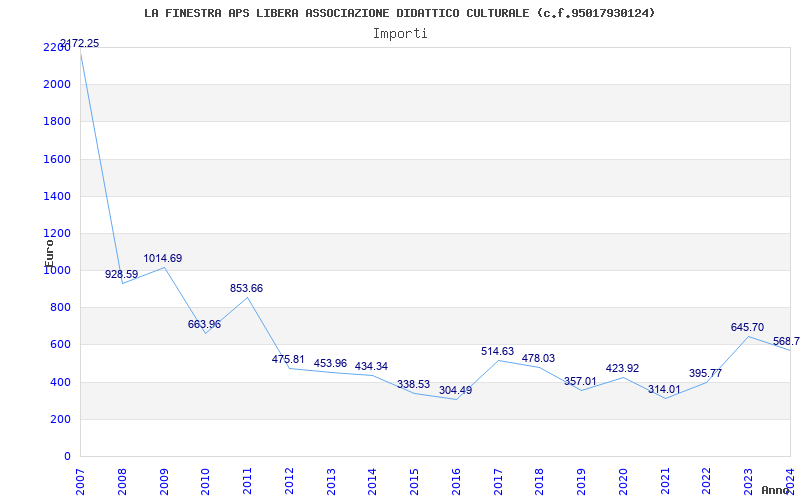
Task: Click the 200 y-axis tick label
Action: click(61, 419)
